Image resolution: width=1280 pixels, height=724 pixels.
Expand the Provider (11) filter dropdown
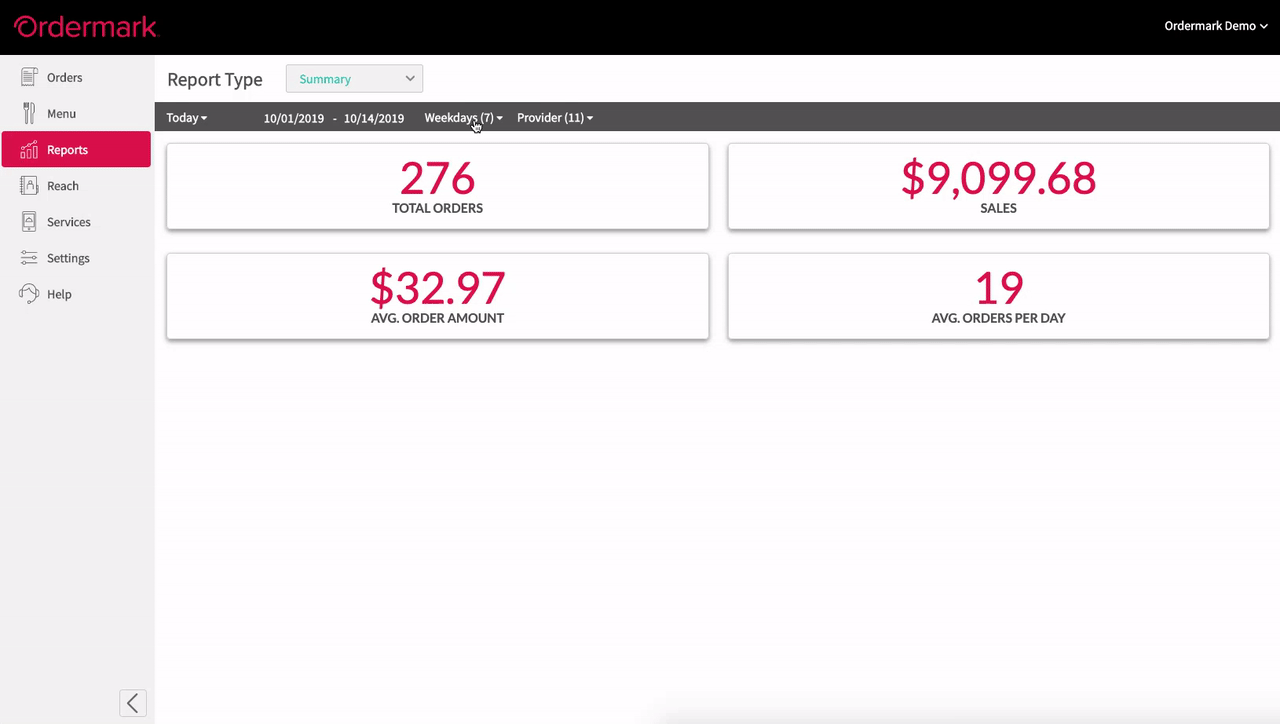pyautogui.click(x=555, y=118)
